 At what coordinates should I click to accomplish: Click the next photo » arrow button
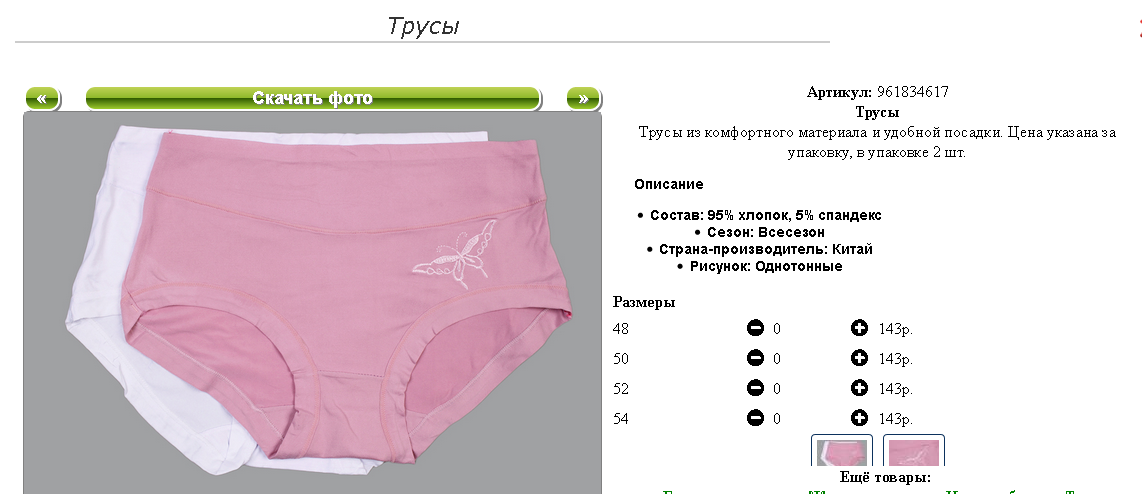pyautogui.click(x=583, y=98)
